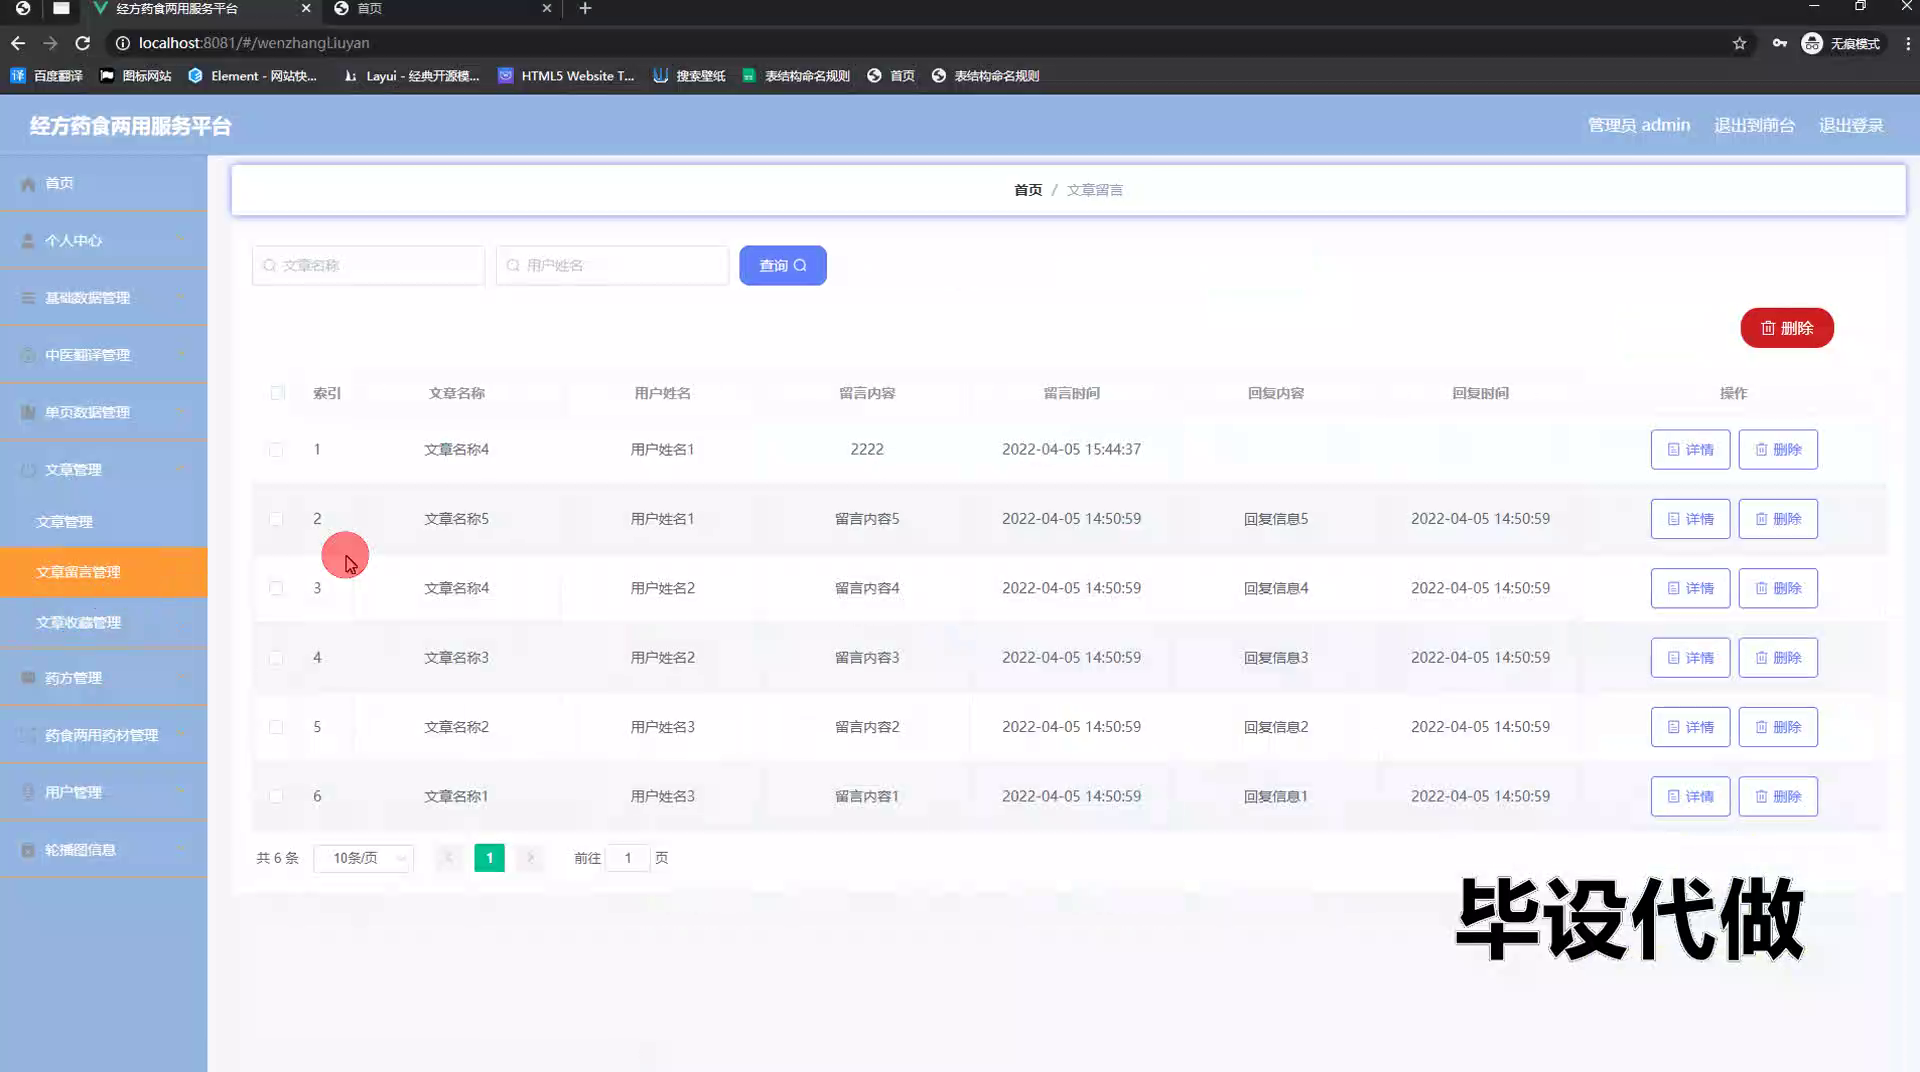Open the browser three-dot menu
This screenshot has width=1920, height=1072.
pyautogui.click(x=1907, y=43)
